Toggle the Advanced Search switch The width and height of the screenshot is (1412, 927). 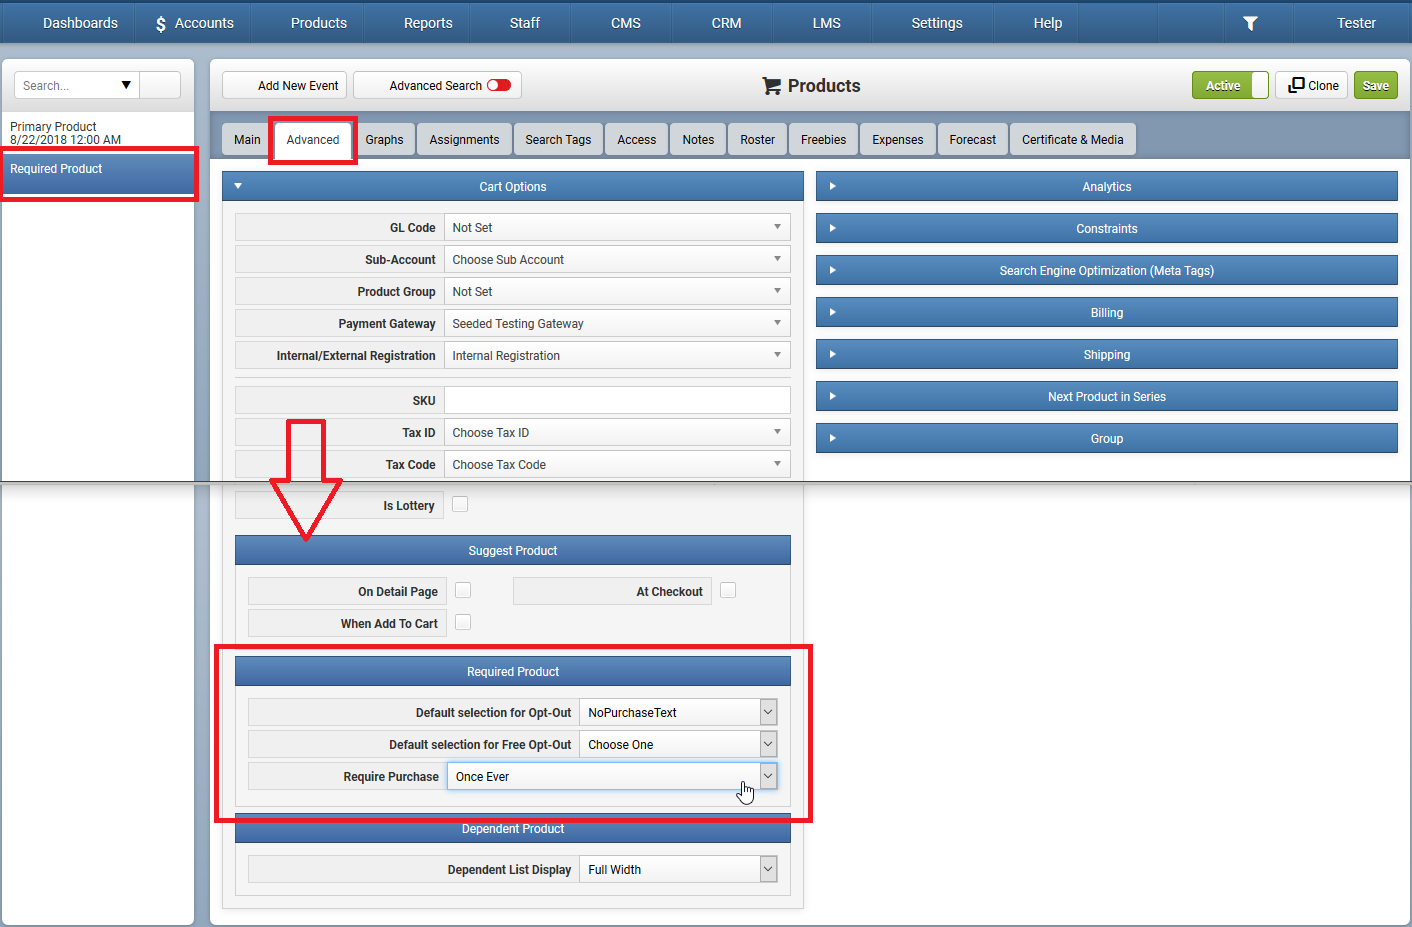click(499, 85)
